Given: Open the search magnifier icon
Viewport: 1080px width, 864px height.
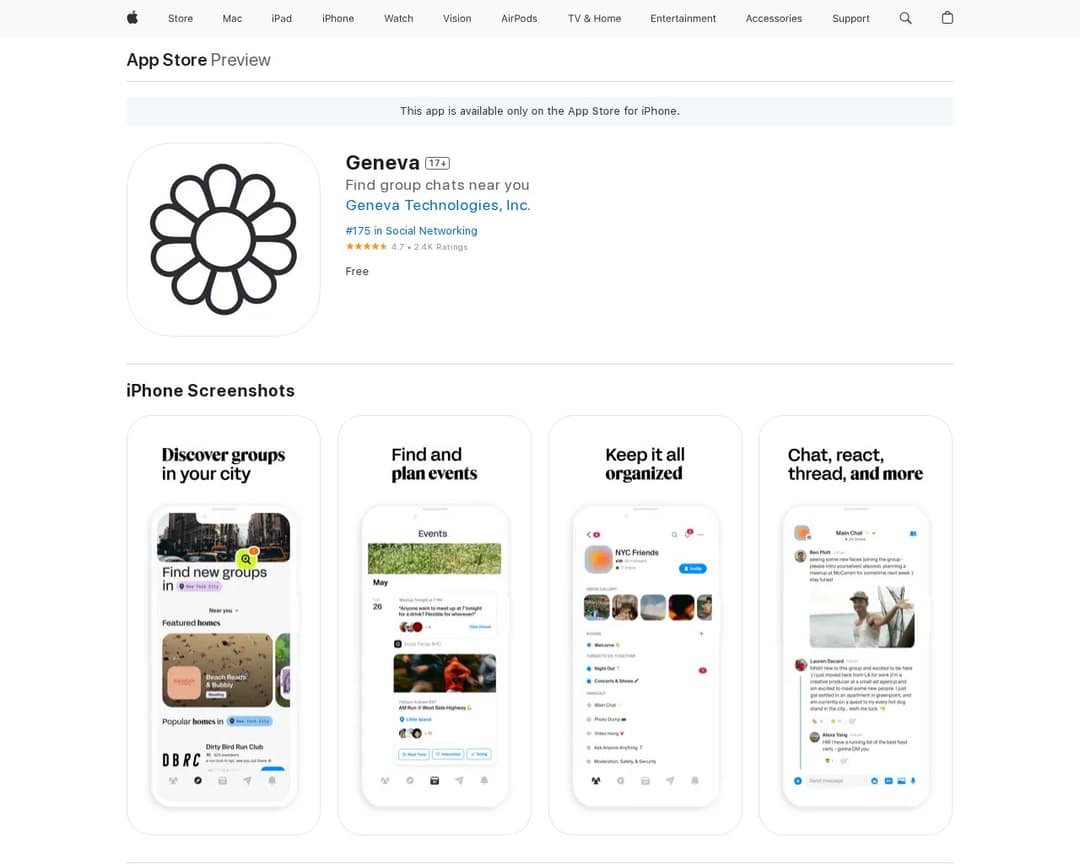Looking at the screenshot, I should [x=905, y=18].
